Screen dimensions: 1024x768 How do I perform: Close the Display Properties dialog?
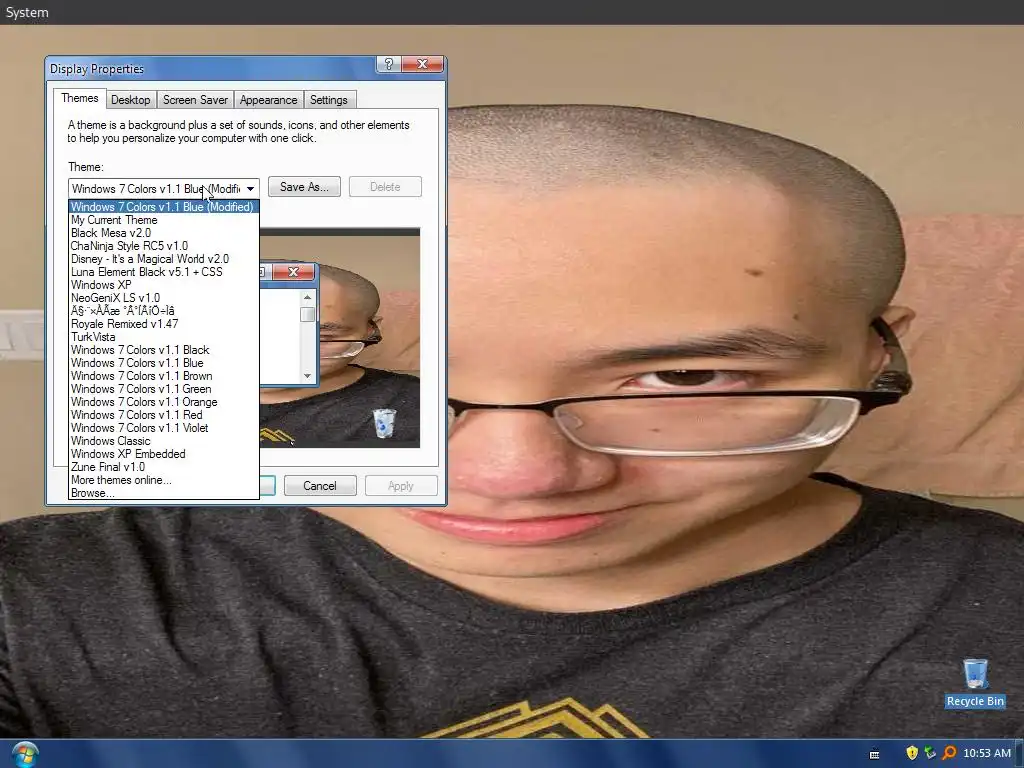[423, 64]
